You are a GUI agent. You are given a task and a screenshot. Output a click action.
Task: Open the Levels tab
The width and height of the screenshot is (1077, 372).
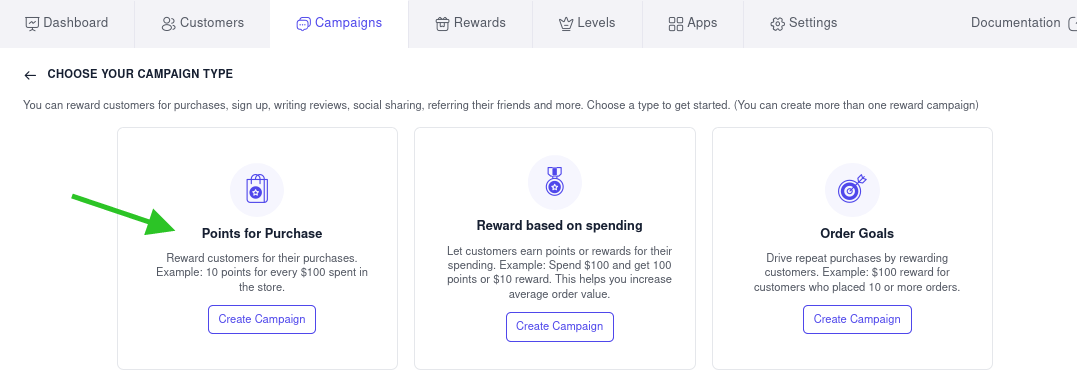[587, 23]
